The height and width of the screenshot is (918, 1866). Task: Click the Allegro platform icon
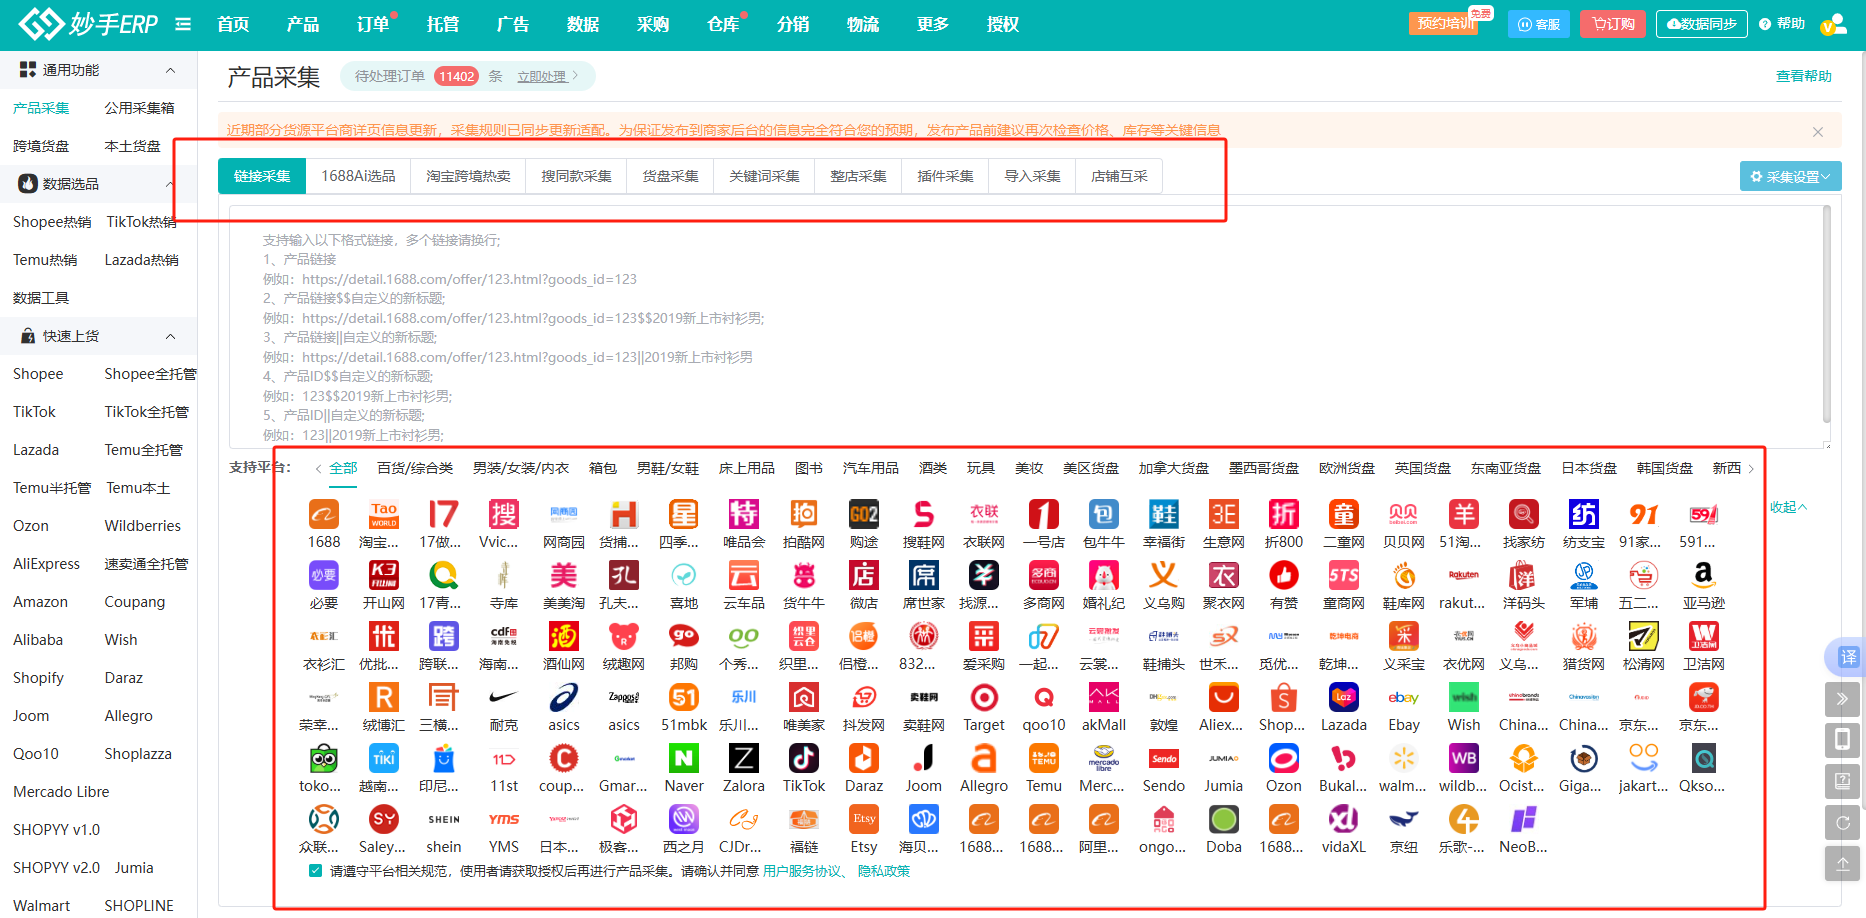click(983, 759)
